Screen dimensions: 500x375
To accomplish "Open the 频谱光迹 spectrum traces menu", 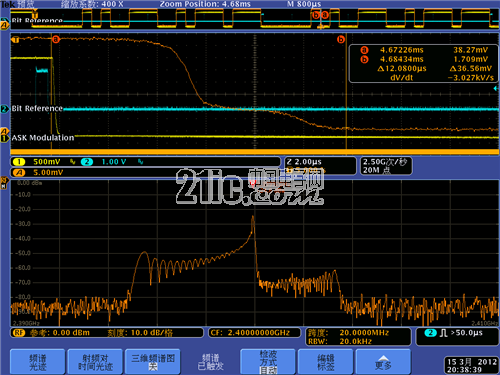I will [x=38, y=362].
